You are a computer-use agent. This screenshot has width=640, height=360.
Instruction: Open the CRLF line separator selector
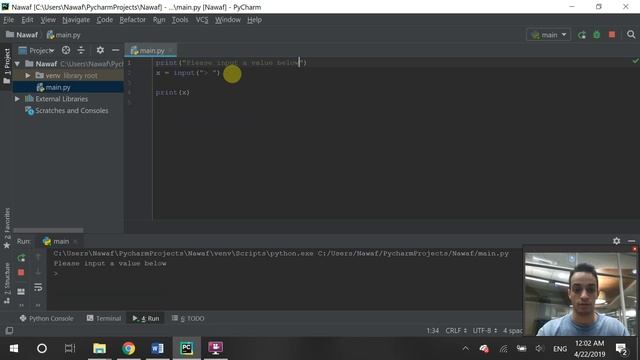point(456,331)
